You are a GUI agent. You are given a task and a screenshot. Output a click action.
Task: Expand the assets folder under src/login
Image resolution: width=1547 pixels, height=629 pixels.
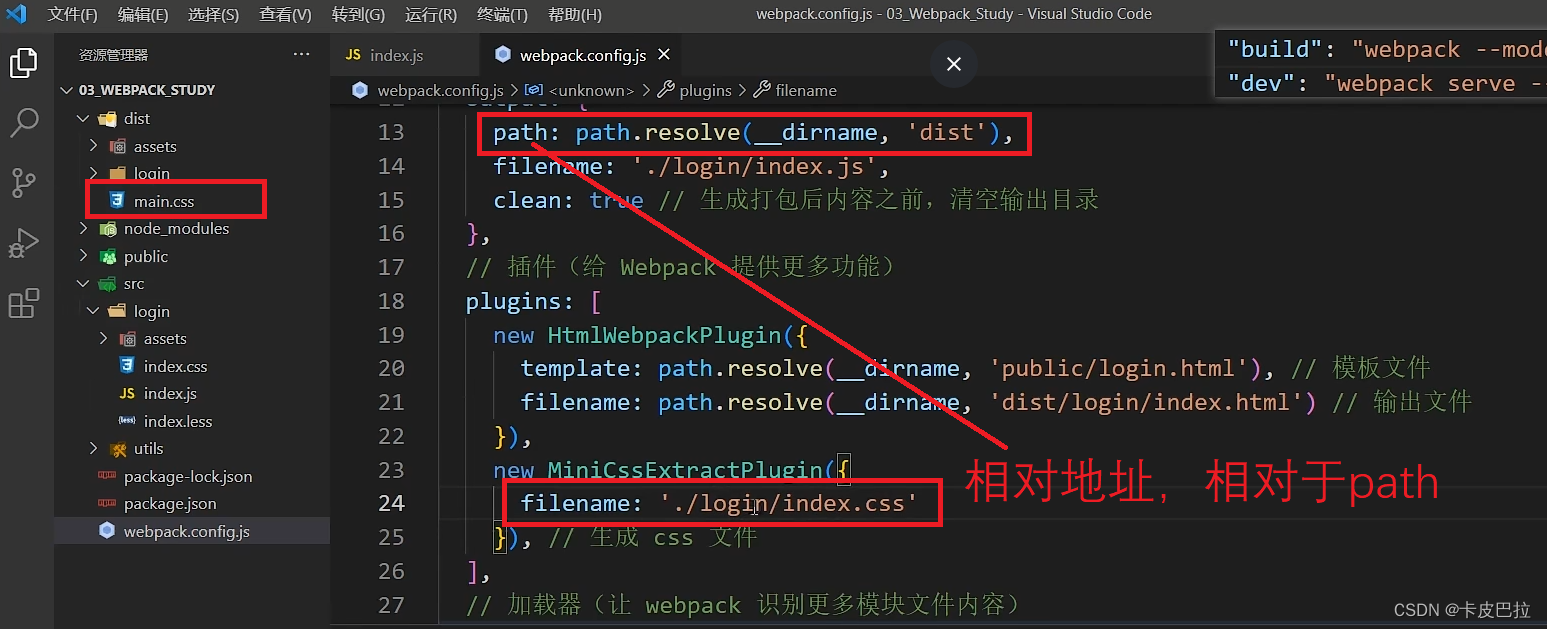(x=104, y=339)
